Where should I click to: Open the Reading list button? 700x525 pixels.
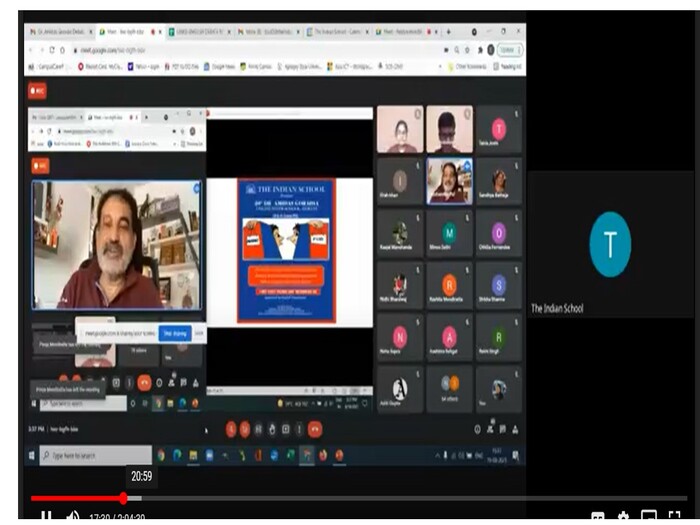(508, 67)
